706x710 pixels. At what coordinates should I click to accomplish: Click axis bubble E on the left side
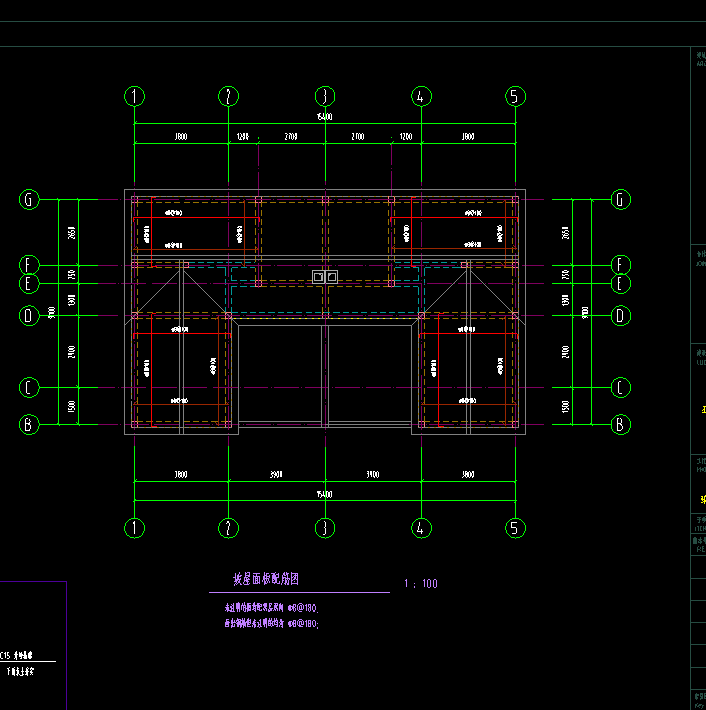(x=29, y=283)
